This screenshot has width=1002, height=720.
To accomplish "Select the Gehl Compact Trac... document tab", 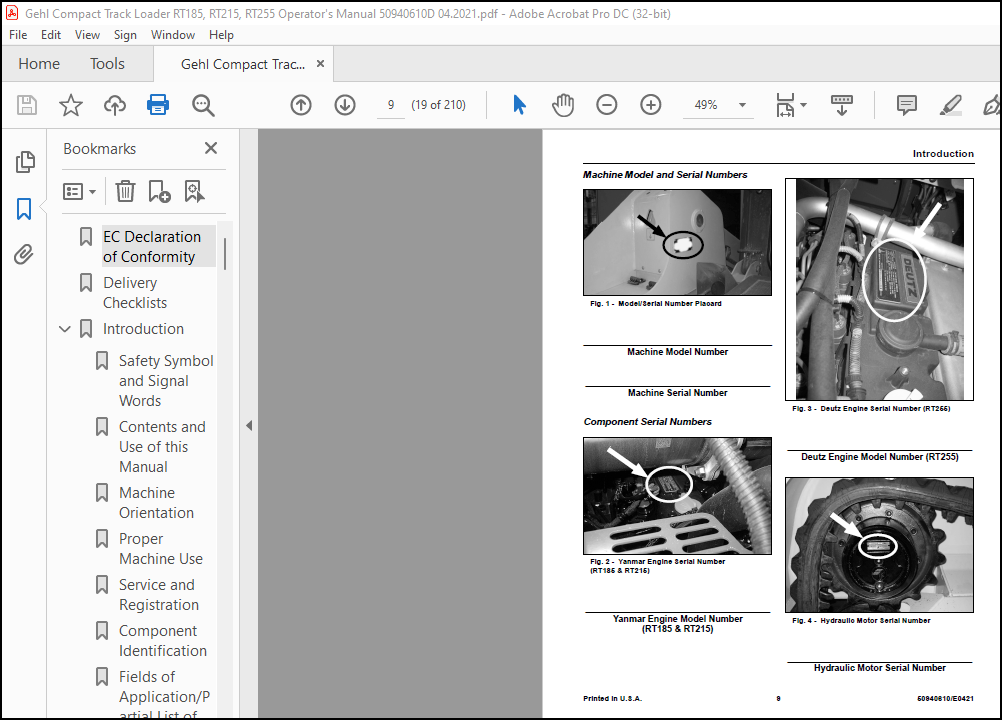I will pos(243,64).
